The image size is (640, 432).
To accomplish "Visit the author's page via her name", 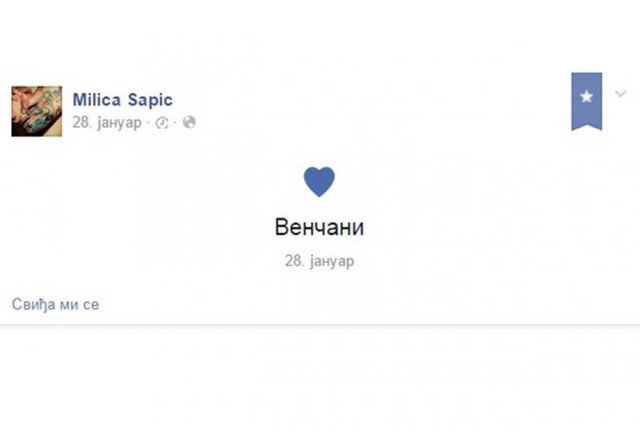I will coord(123,99).
